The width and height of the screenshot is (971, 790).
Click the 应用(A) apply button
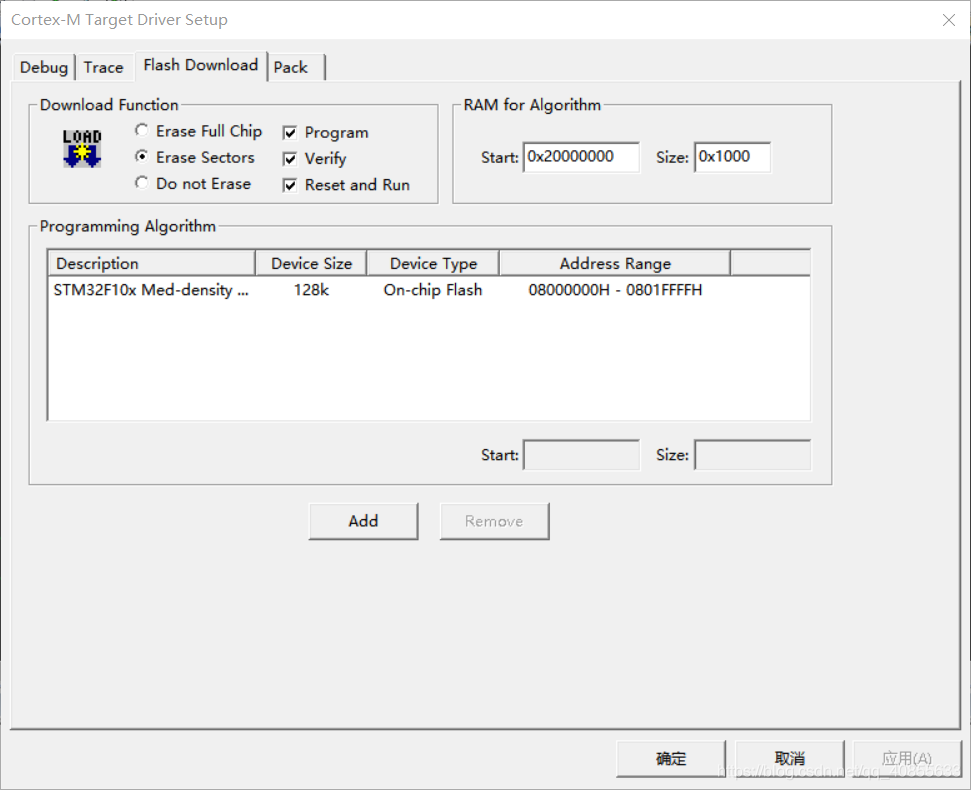click(907, 758)
